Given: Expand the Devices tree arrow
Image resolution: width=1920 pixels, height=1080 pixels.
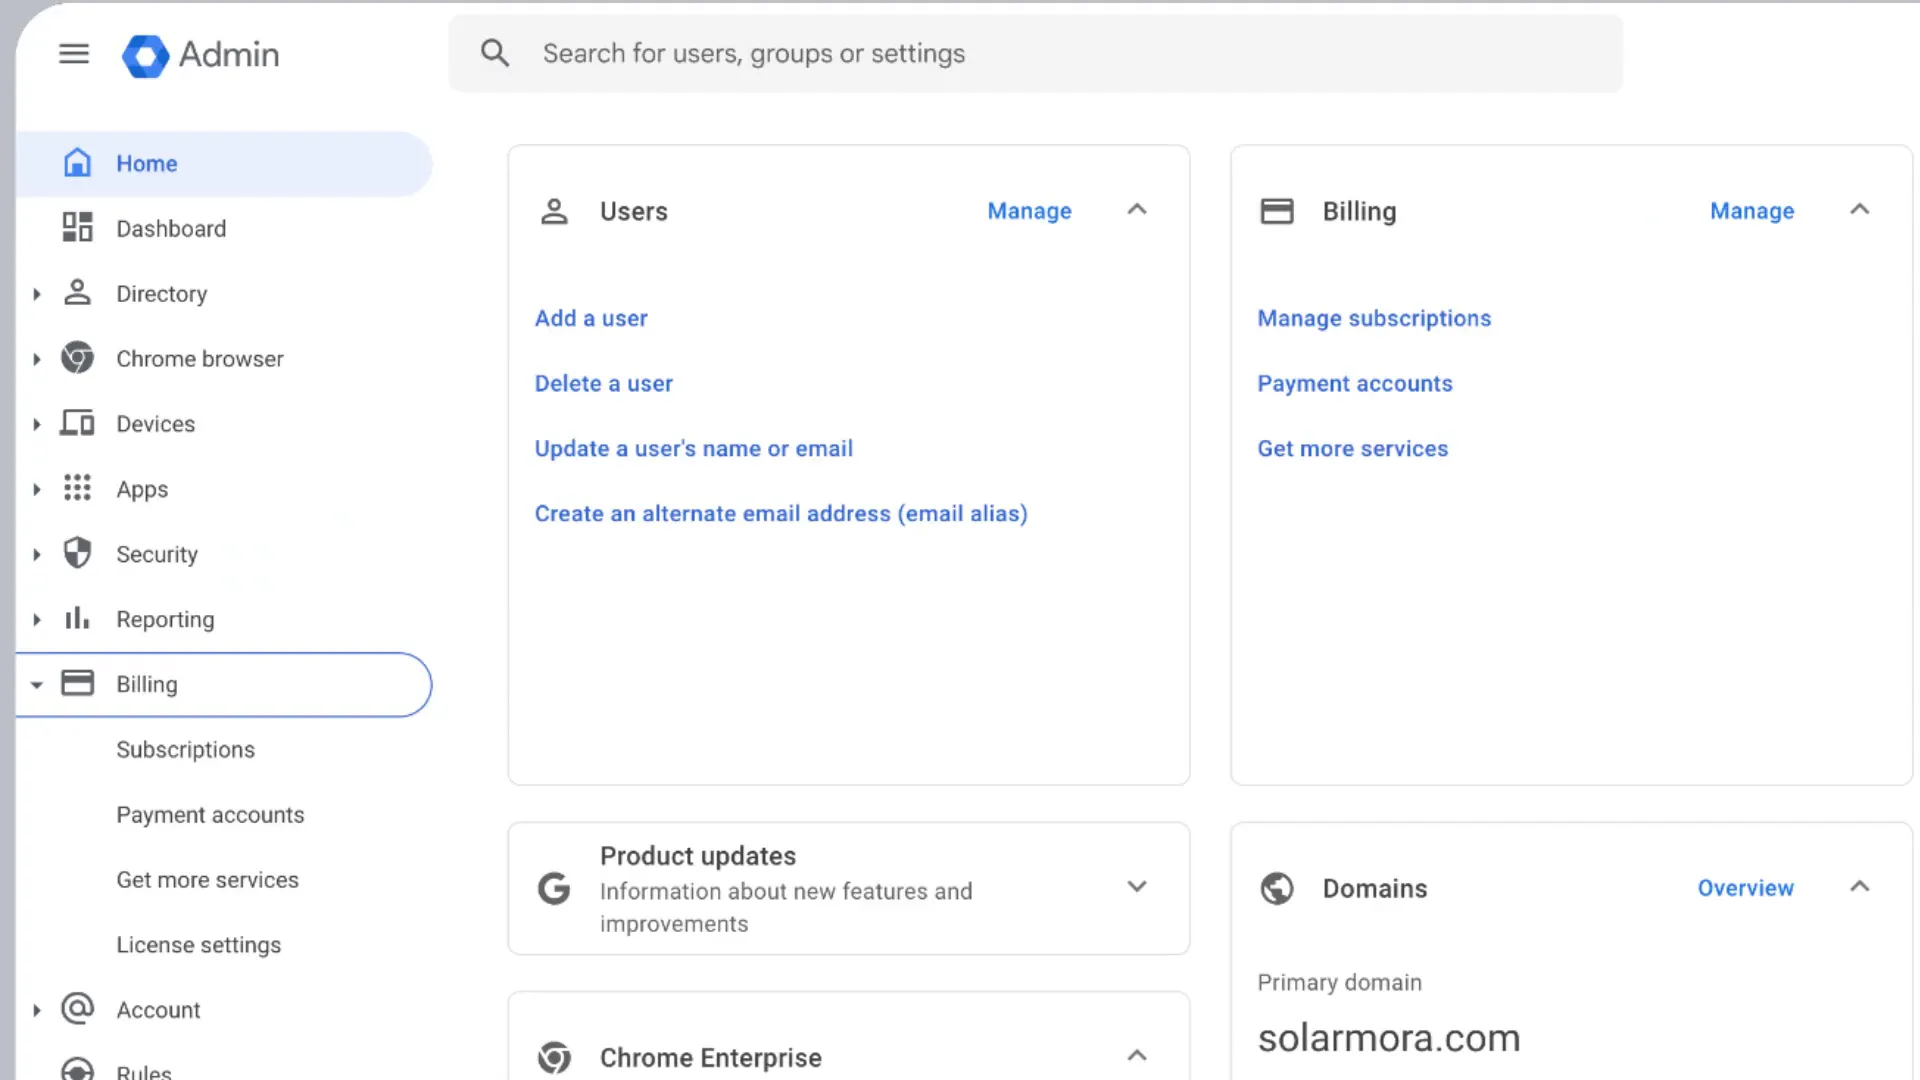Looking at the screenshot, I should [x=37, y=424].
